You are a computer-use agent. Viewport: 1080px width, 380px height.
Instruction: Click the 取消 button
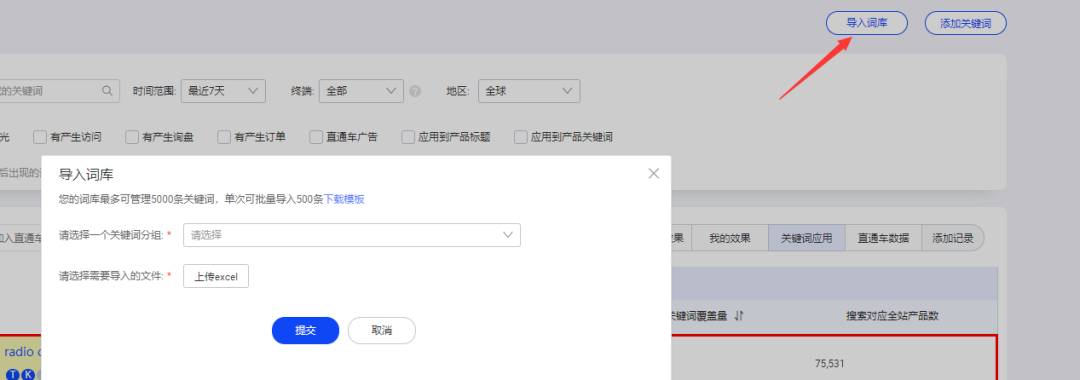[382, 330]
